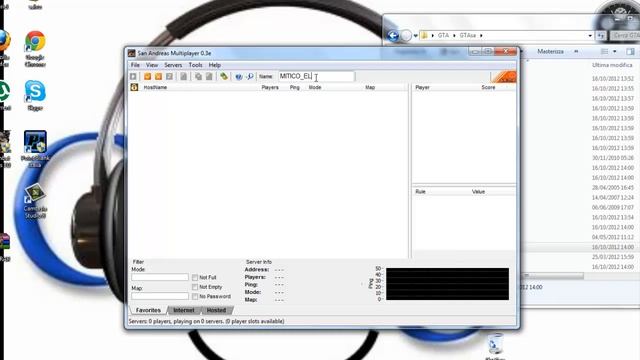The image size is (640, 360).
Task: Click the Explorer horizontal scrollbar
Action: tap(553, 276)
